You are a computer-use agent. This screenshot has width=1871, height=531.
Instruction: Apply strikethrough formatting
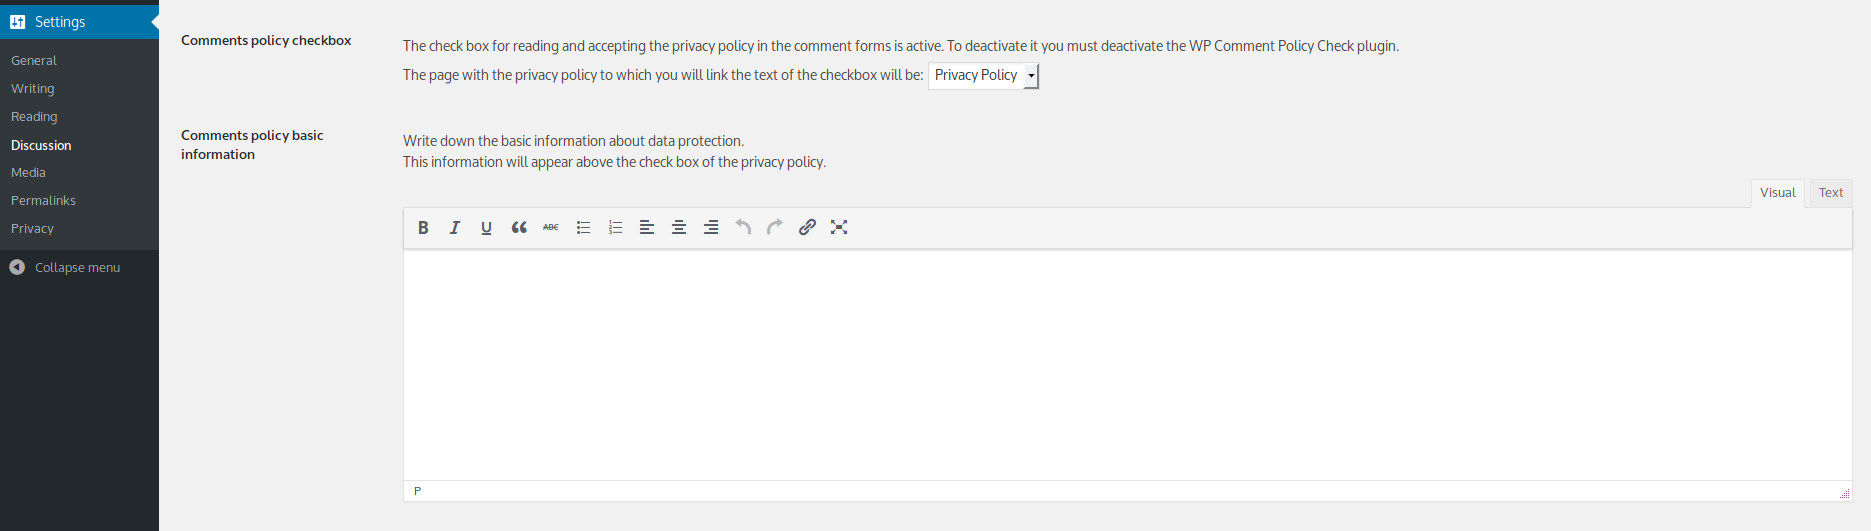pos(551,228)
